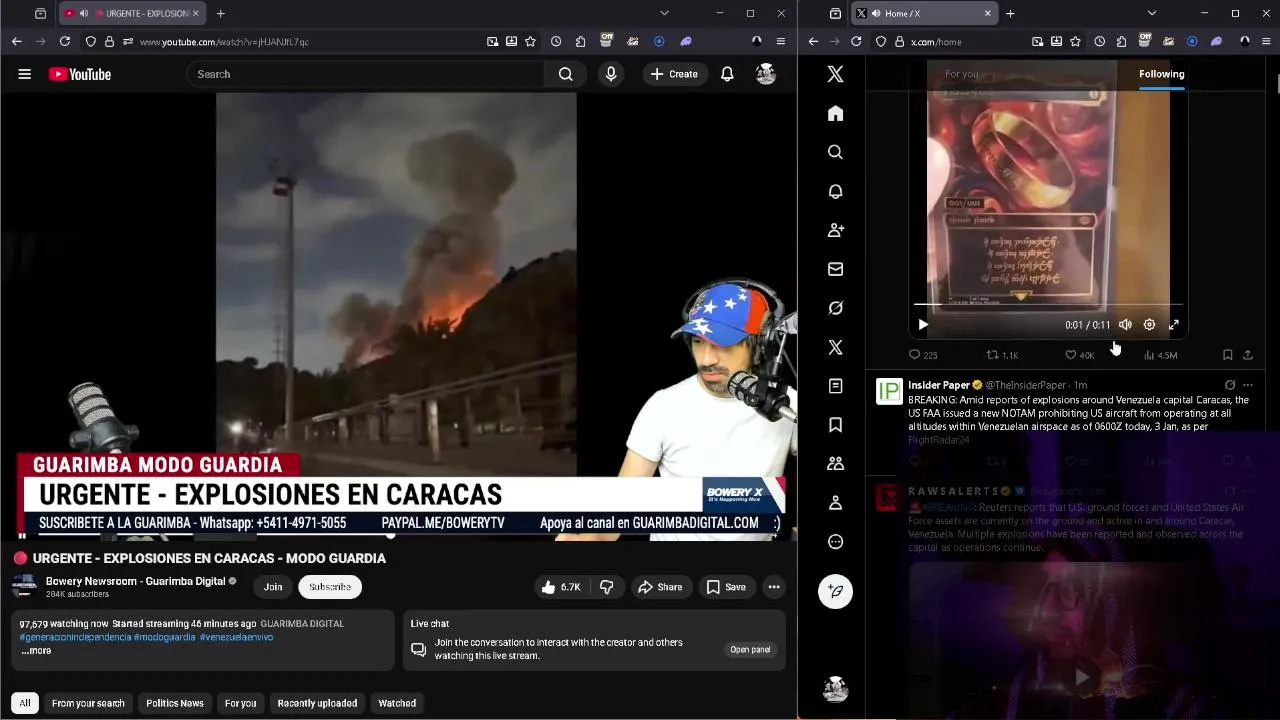
Task: Open the more menu on Insider Paper's post
Action: 1247,385
